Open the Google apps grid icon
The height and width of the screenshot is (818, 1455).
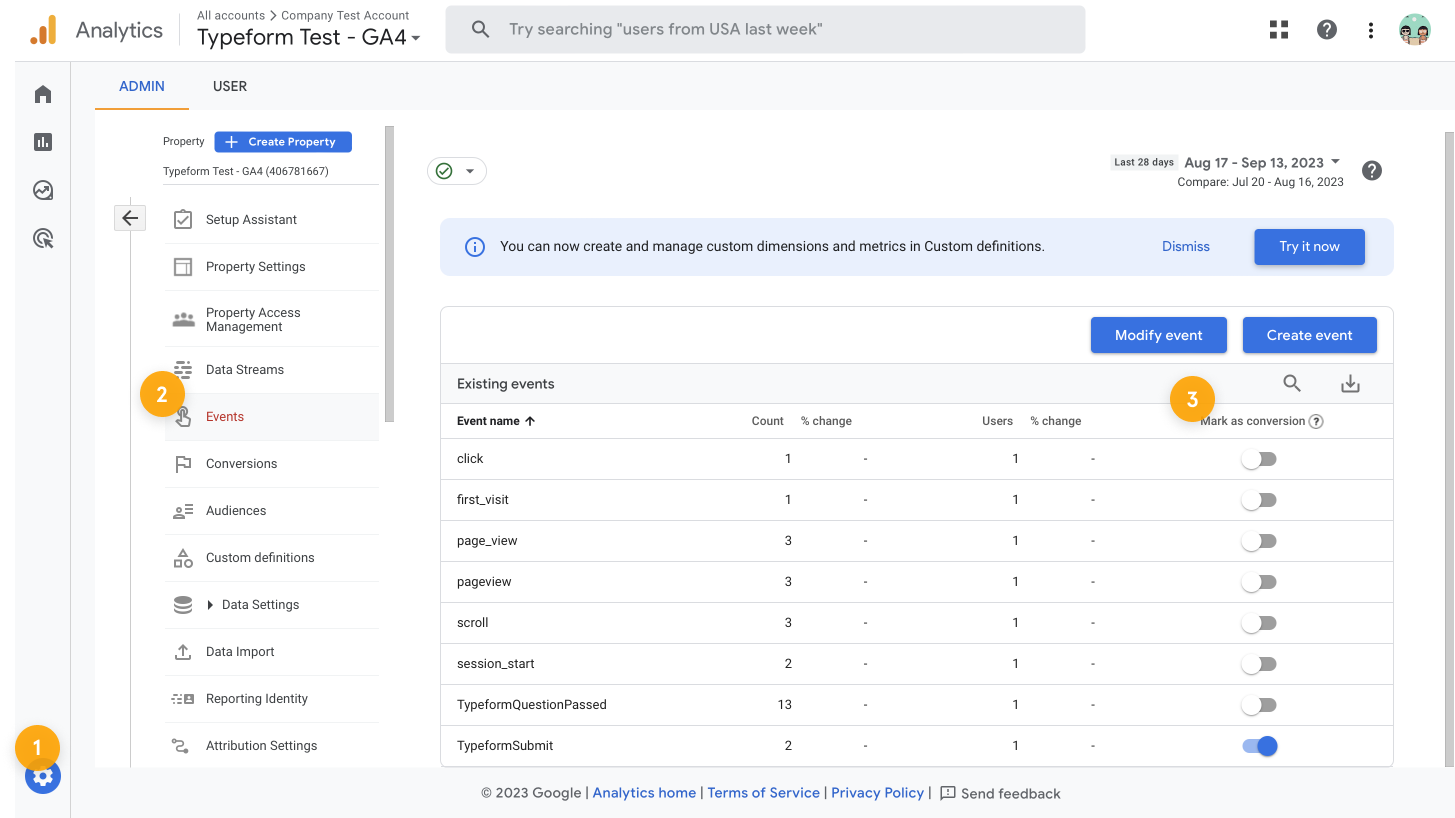[x=1279, y=30]
